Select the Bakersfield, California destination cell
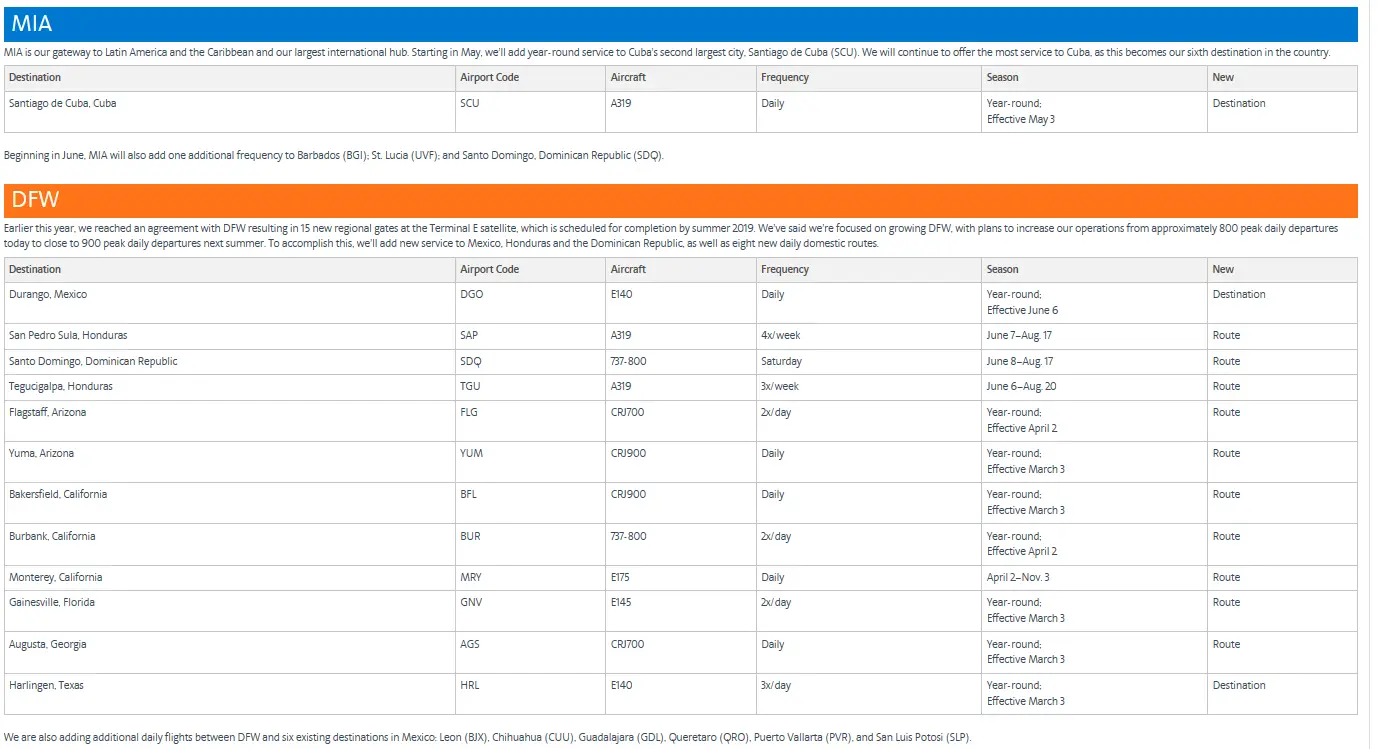Screen dimensions: 1377x749 coord(58,495)
